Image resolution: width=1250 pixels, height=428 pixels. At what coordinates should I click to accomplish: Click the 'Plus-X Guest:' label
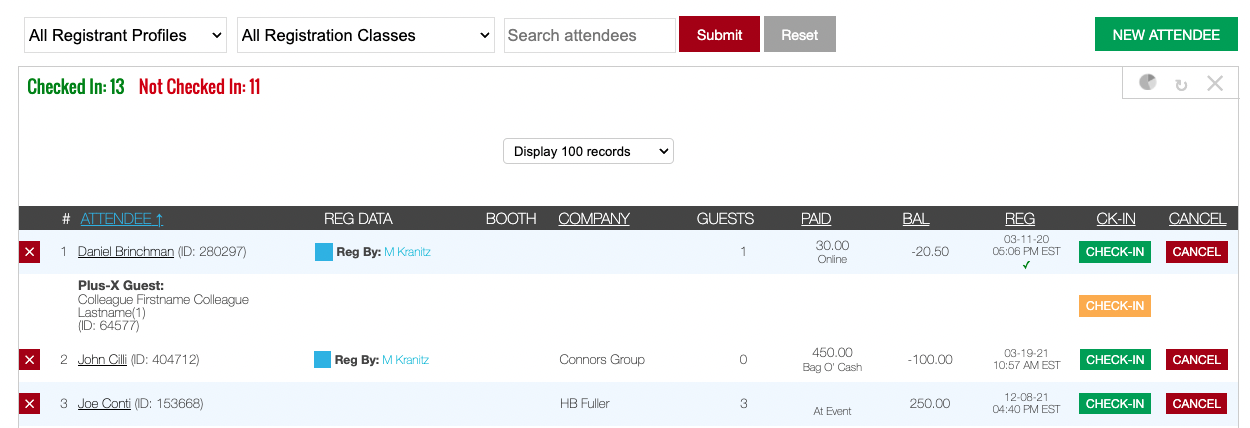pos(120,286)
